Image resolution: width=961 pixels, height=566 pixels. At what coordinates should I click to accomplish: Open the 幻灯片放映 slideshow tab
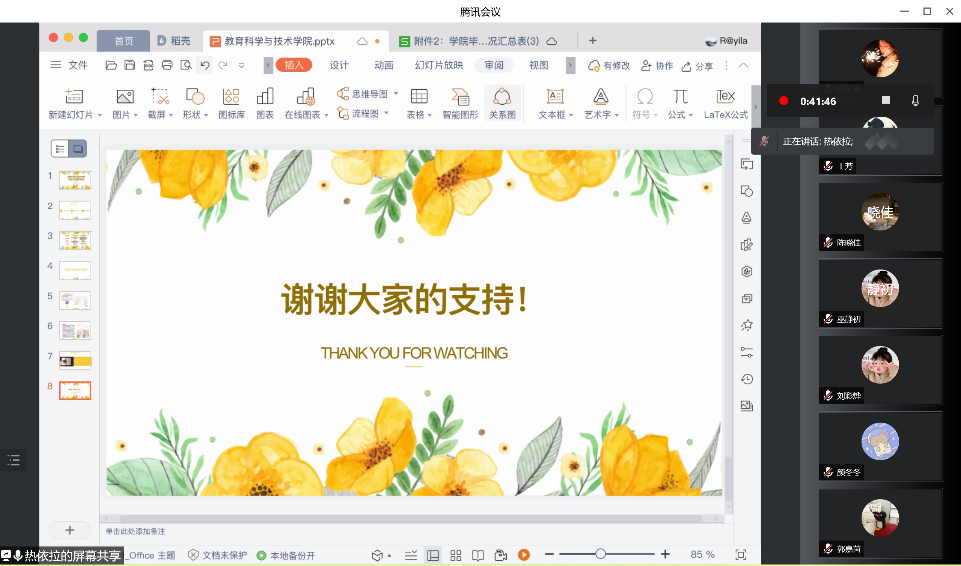[439, 66]
